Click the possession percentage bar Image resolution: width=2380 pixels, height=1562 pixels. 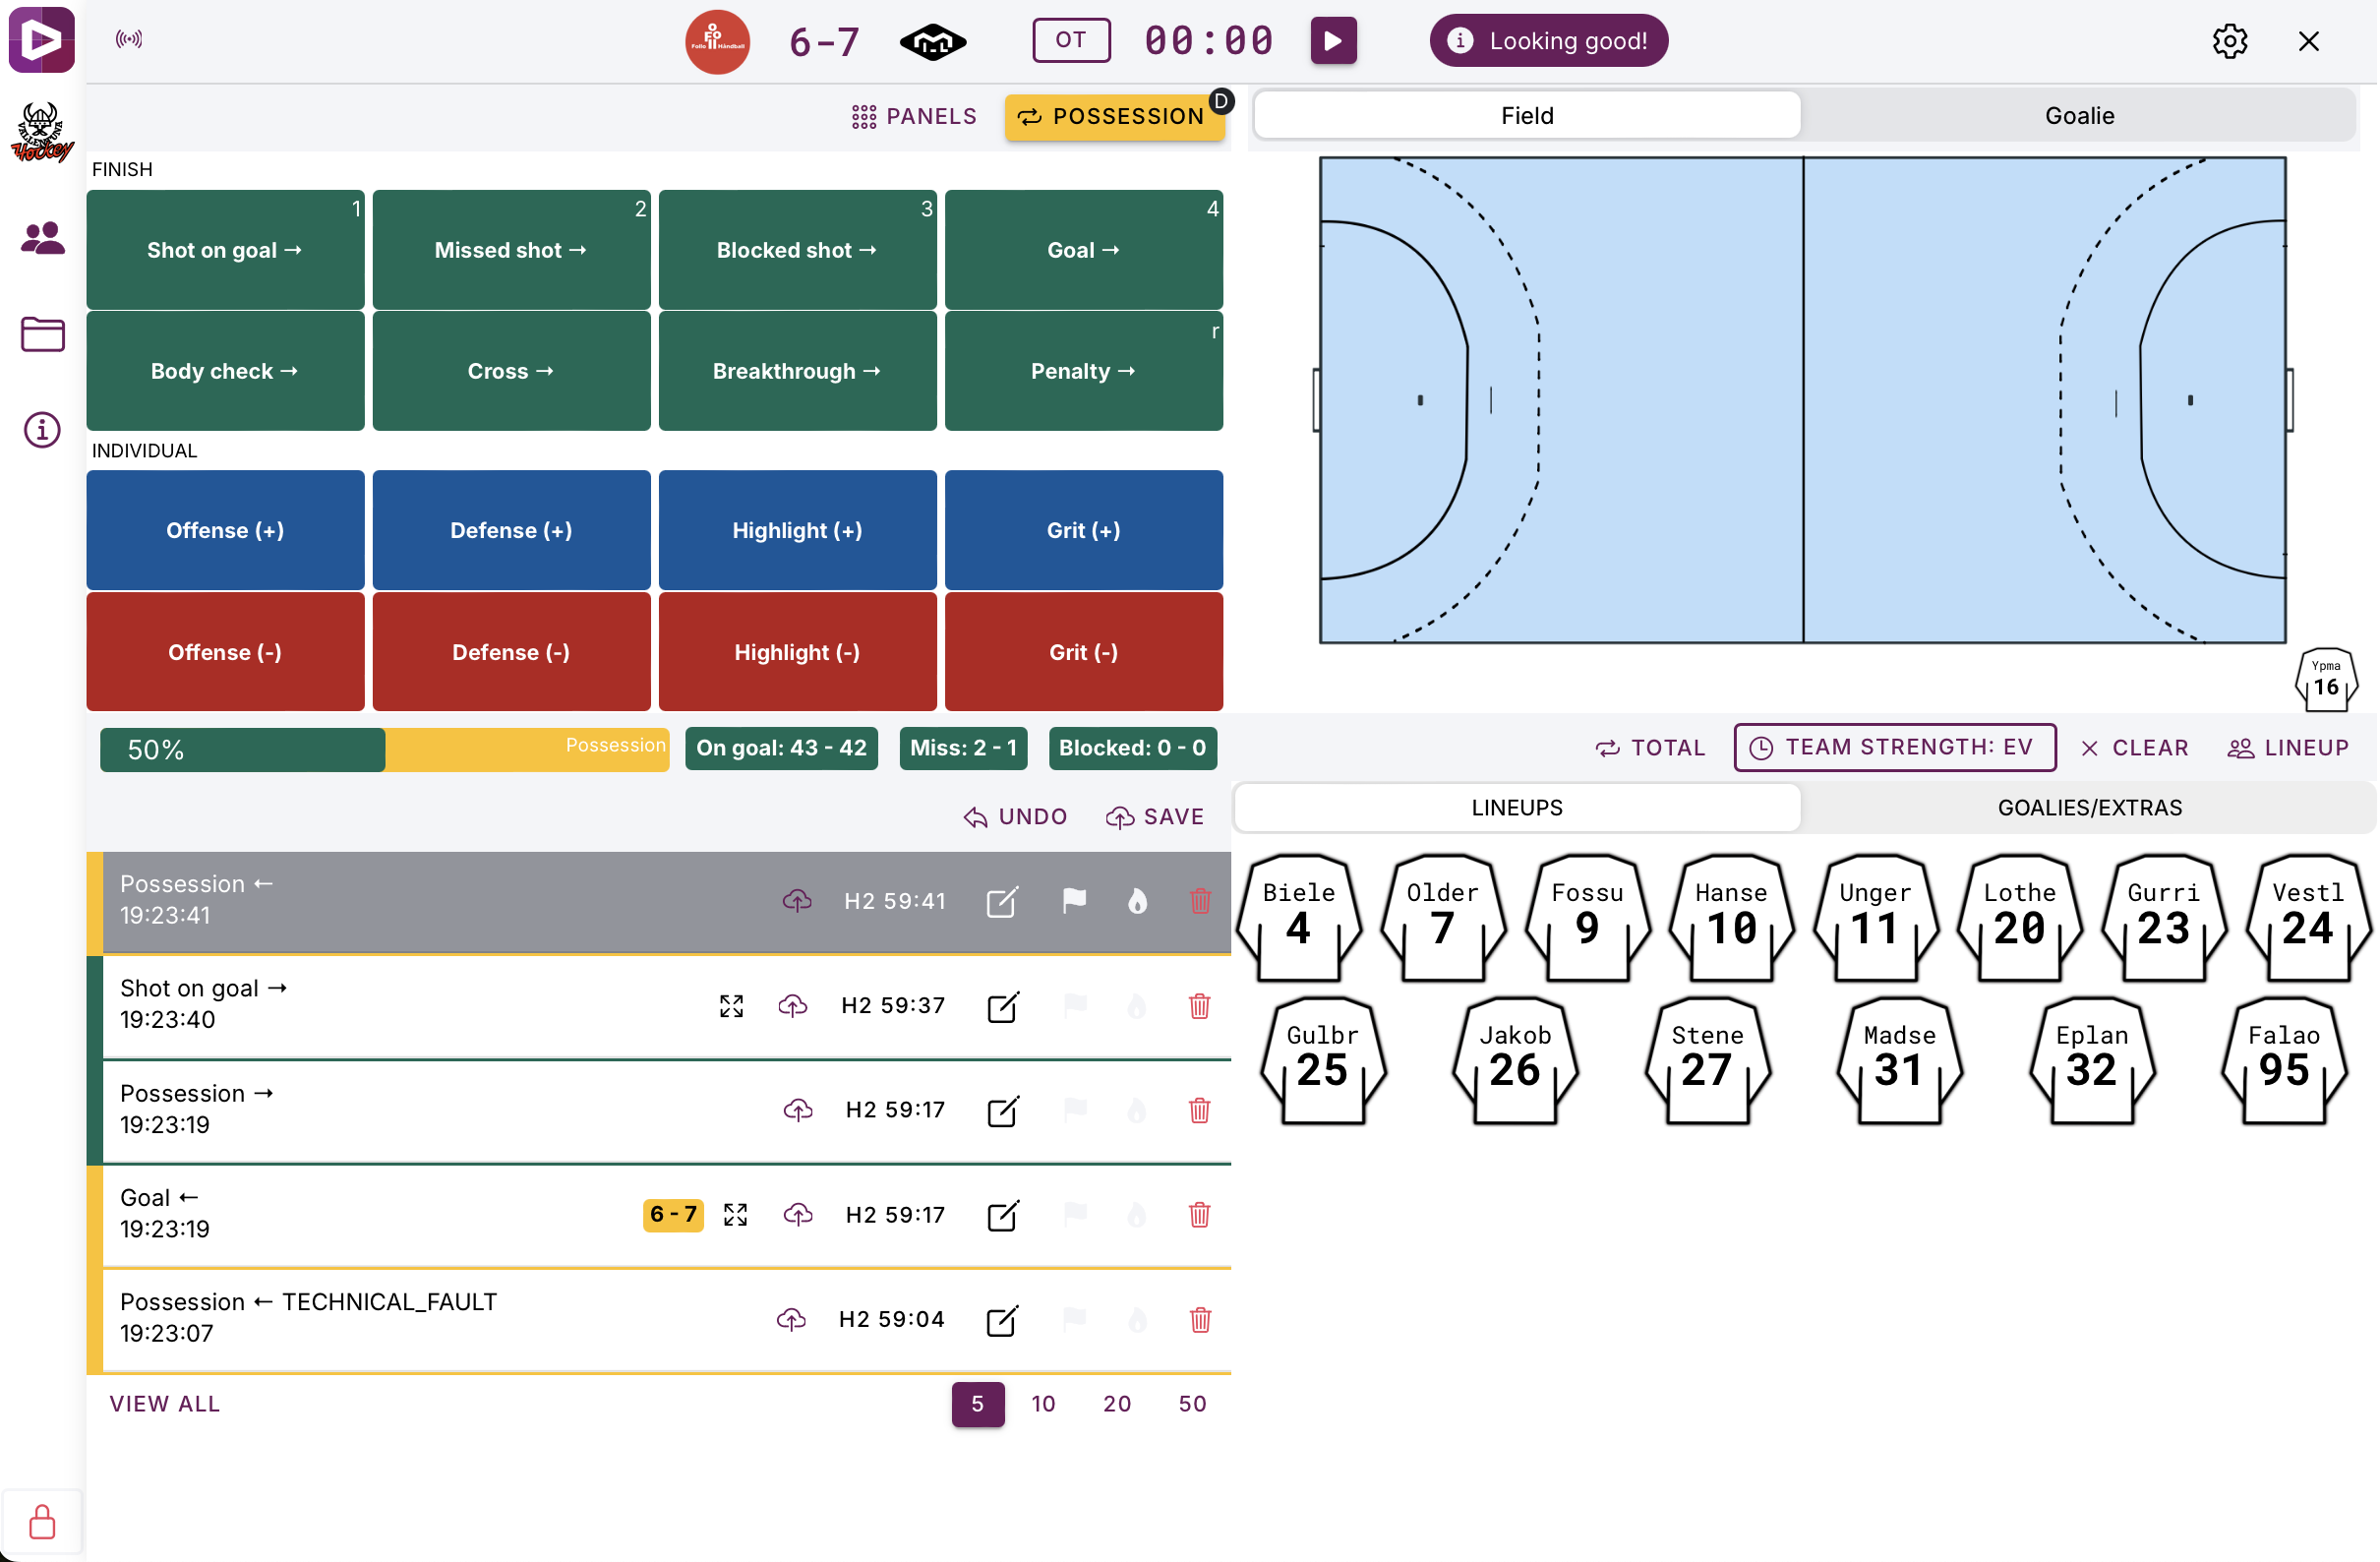click(x=384, y=749)
